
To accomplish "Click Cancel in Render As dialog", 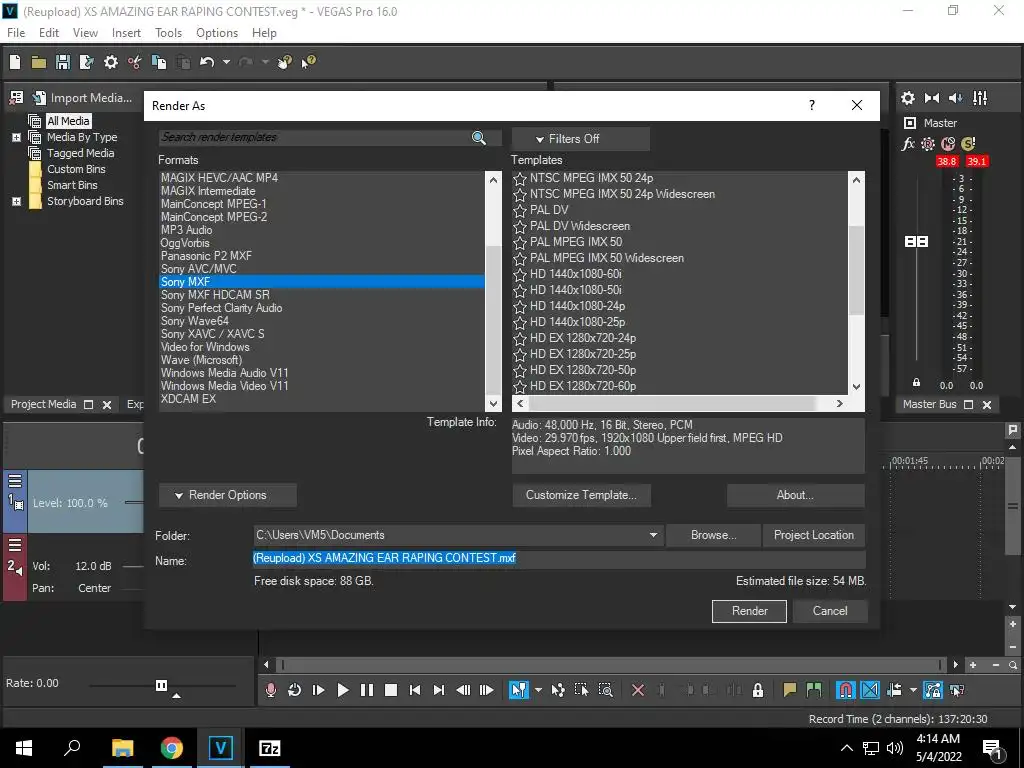I will (x=830, y=611).
